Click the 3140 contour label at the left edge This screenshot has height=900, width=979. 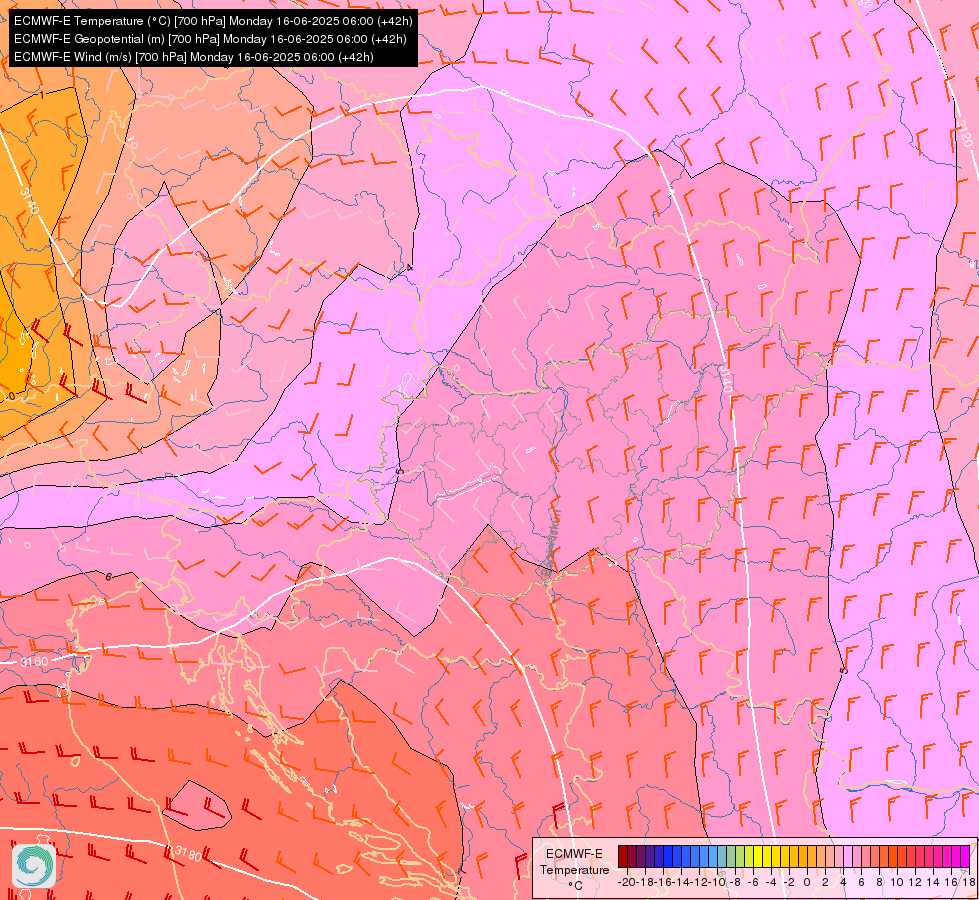tap(29, 200)
